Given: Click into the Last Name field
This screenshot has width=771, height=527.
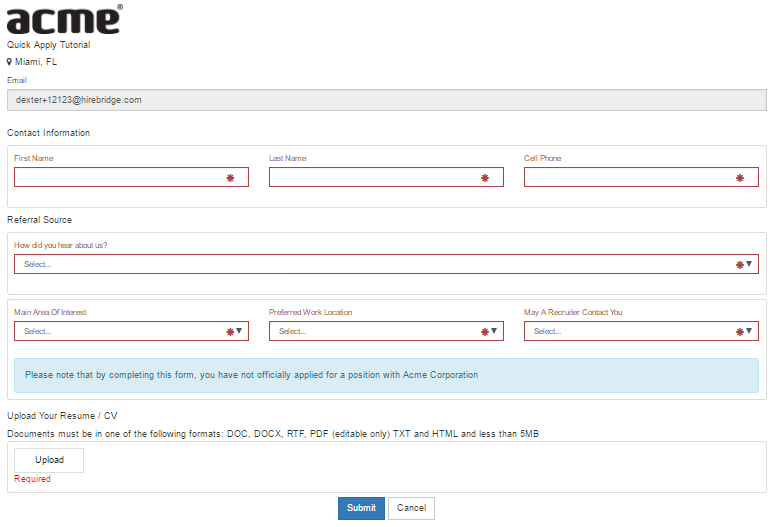Looking at the screenshot, I should [375, 177].
